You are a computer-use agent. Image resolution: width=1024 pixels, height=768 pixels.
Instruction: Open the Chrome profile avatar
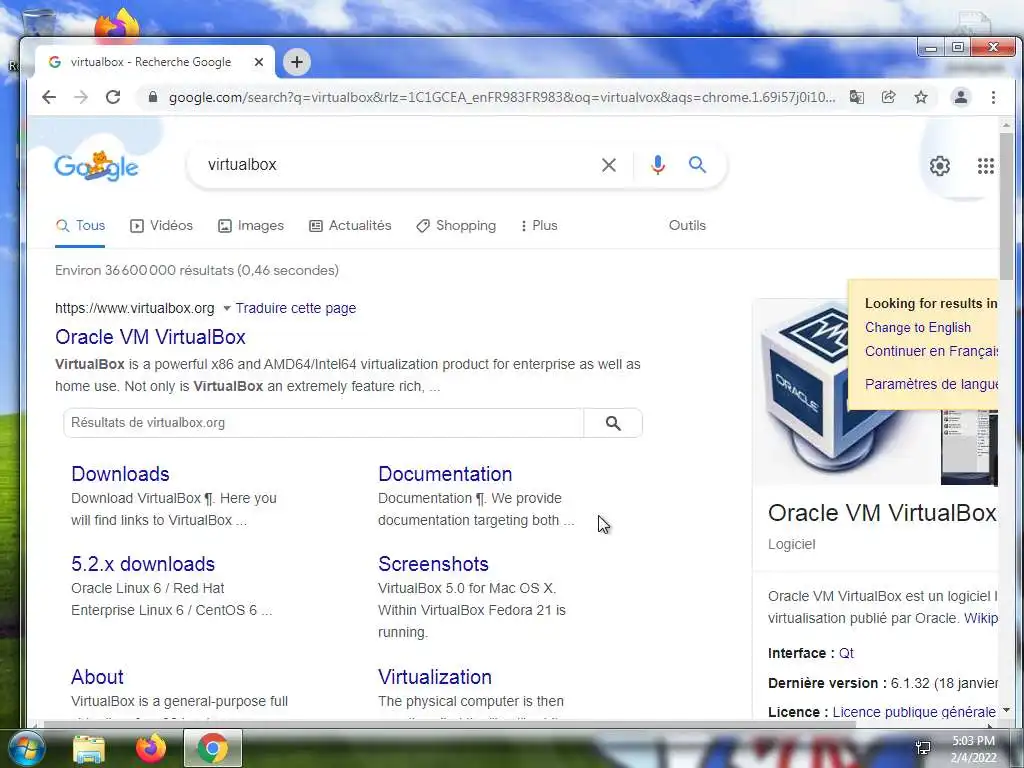pos(961,97)
